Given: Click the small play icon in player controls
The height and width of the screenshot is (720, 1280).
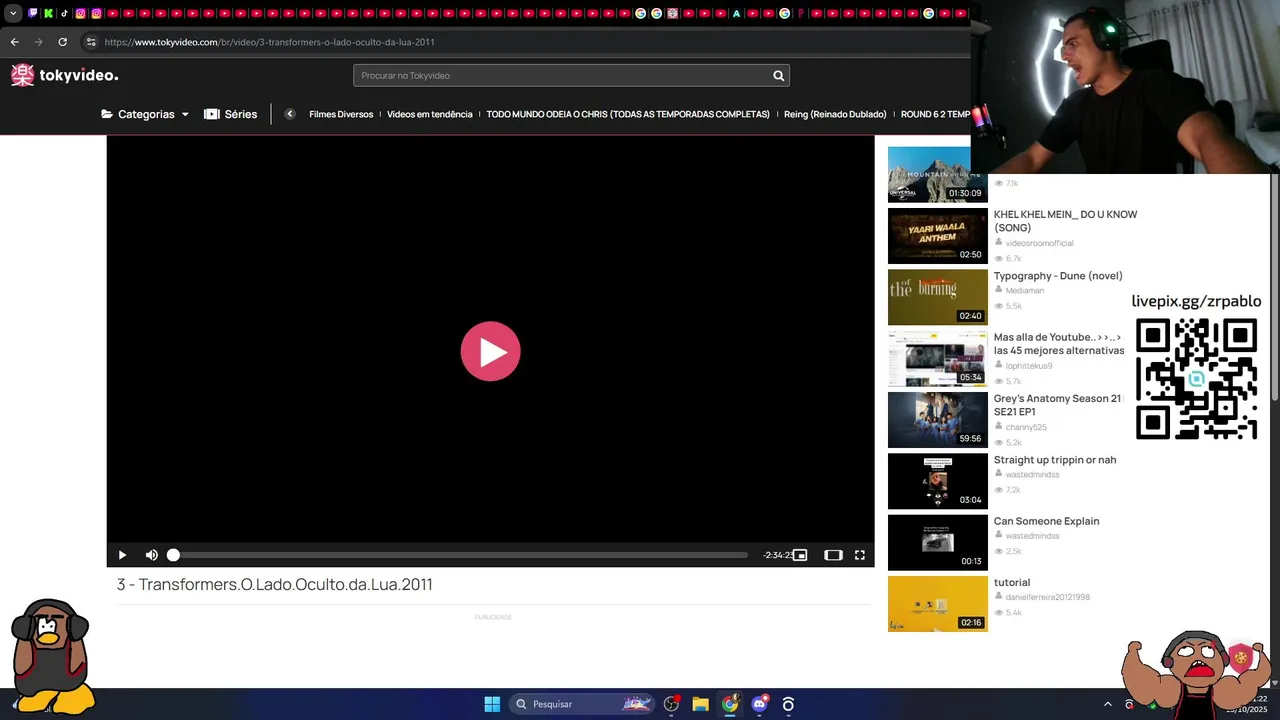Looking at the screenshot, I should (x=122, y=555).
